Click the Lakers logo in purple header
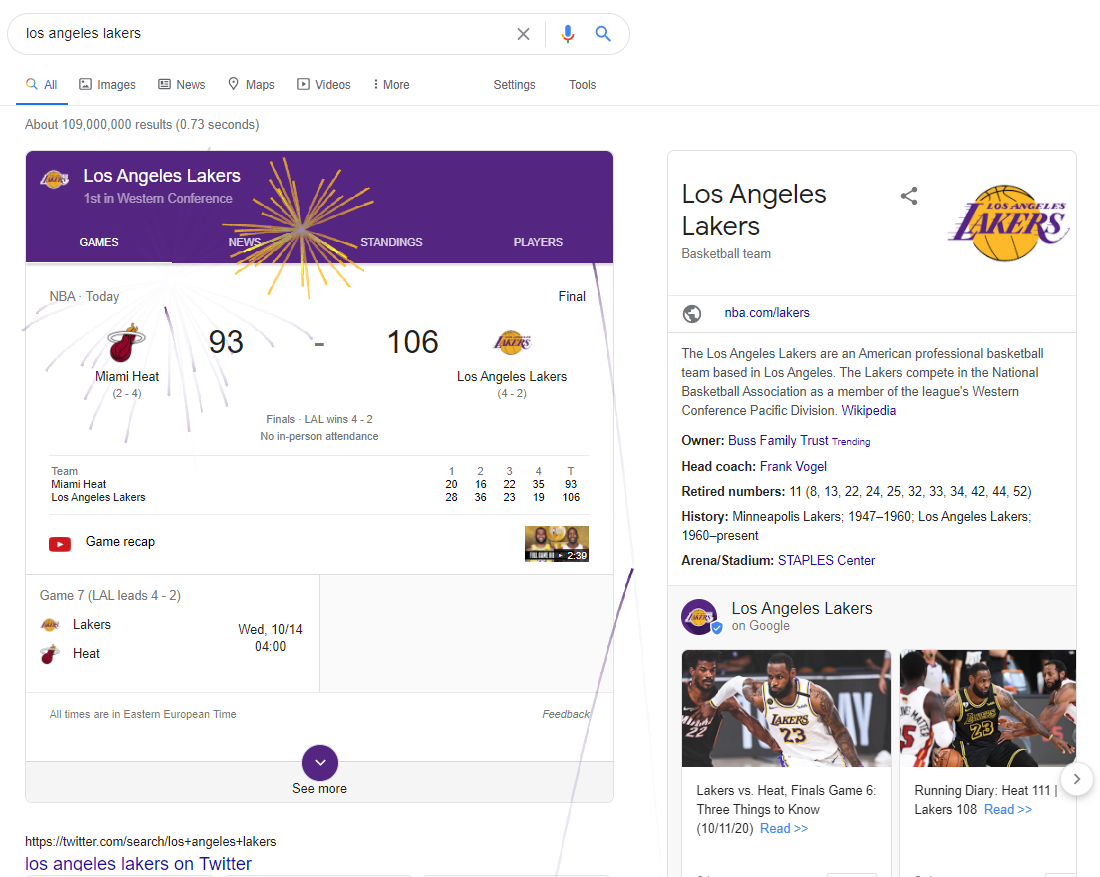This screenshot has height=877, width=1100. tap(55, 180)
